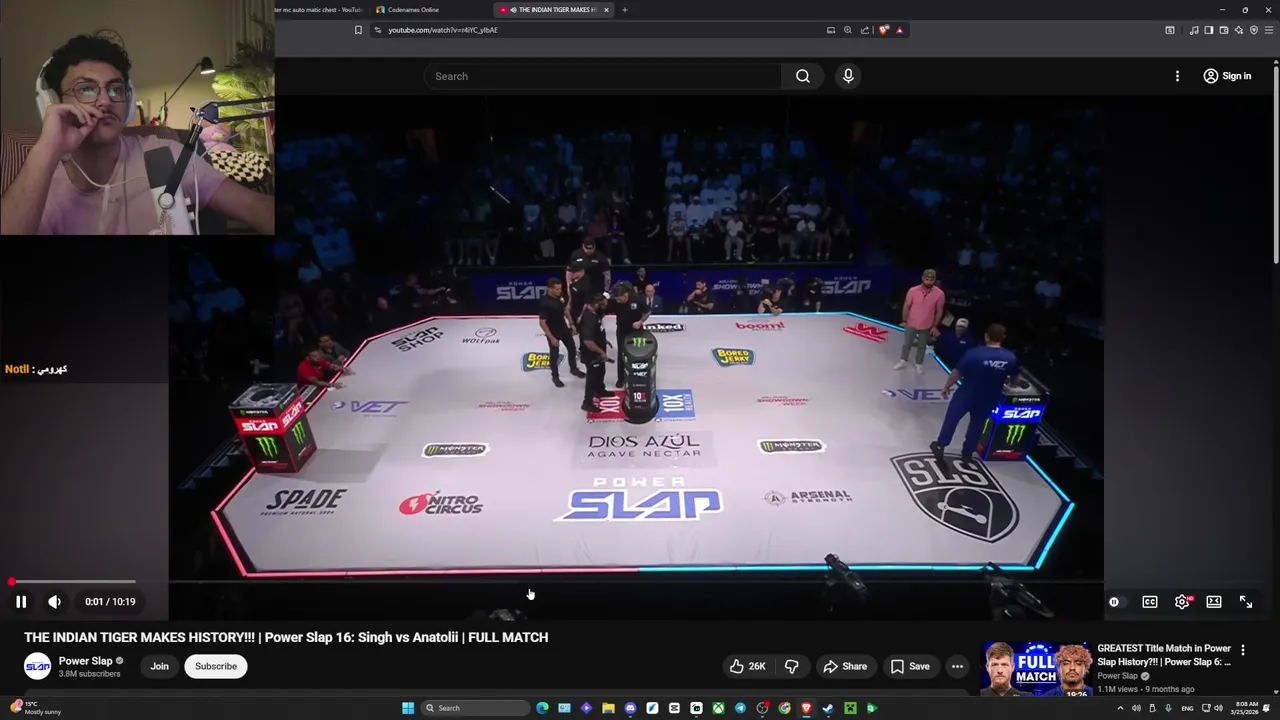Share the video
1280x720 pixels.
coord(845,666)
